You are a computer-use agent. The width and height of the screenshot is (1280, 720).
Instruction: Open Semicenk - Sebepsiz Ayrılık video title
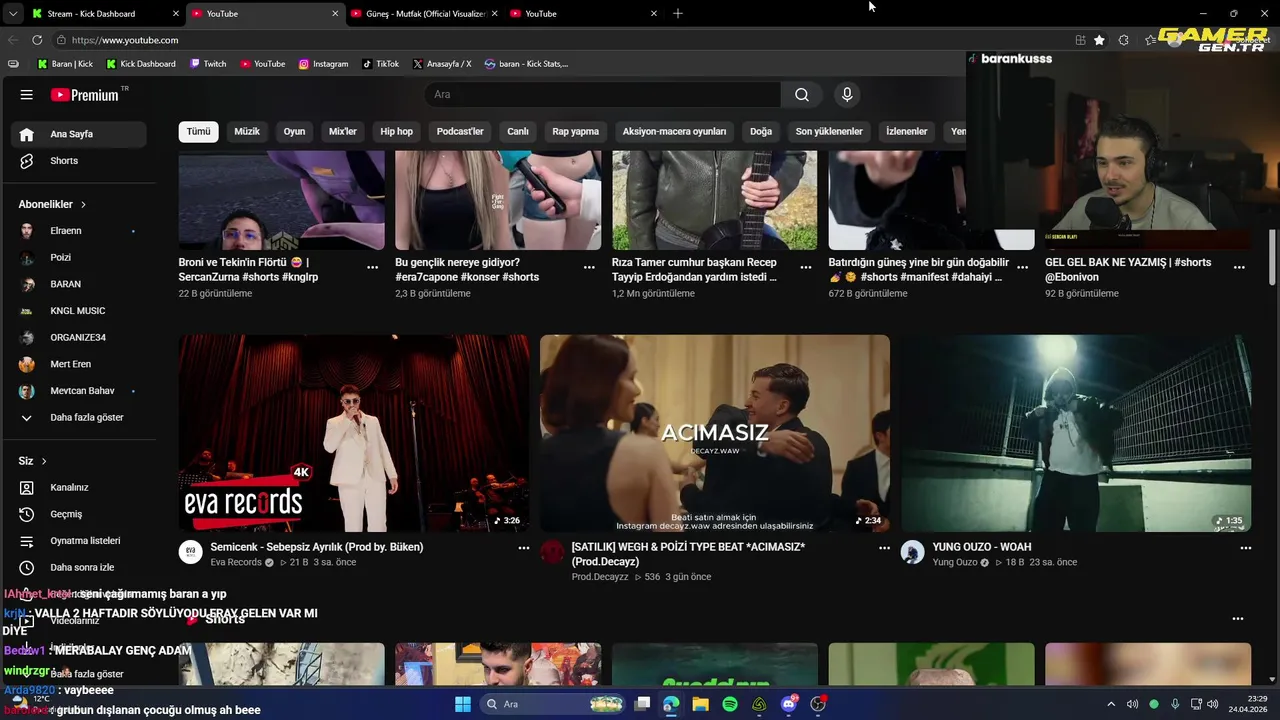tap(317, 547)
